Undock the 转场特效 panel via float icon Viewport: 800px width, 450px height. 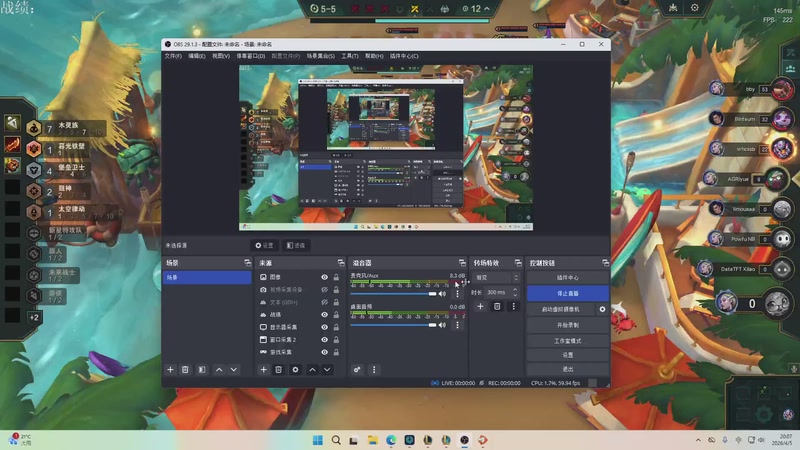(x=518, y=263)
